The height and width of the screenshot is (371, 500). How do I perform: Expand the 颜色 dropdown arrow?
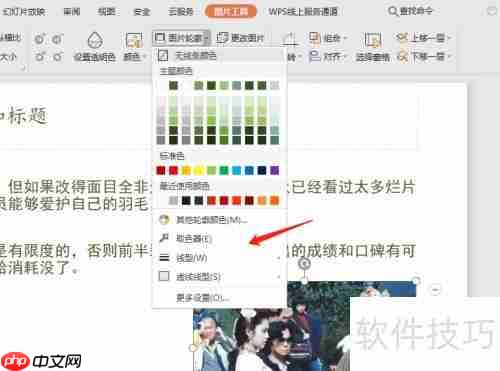[144, 57]
